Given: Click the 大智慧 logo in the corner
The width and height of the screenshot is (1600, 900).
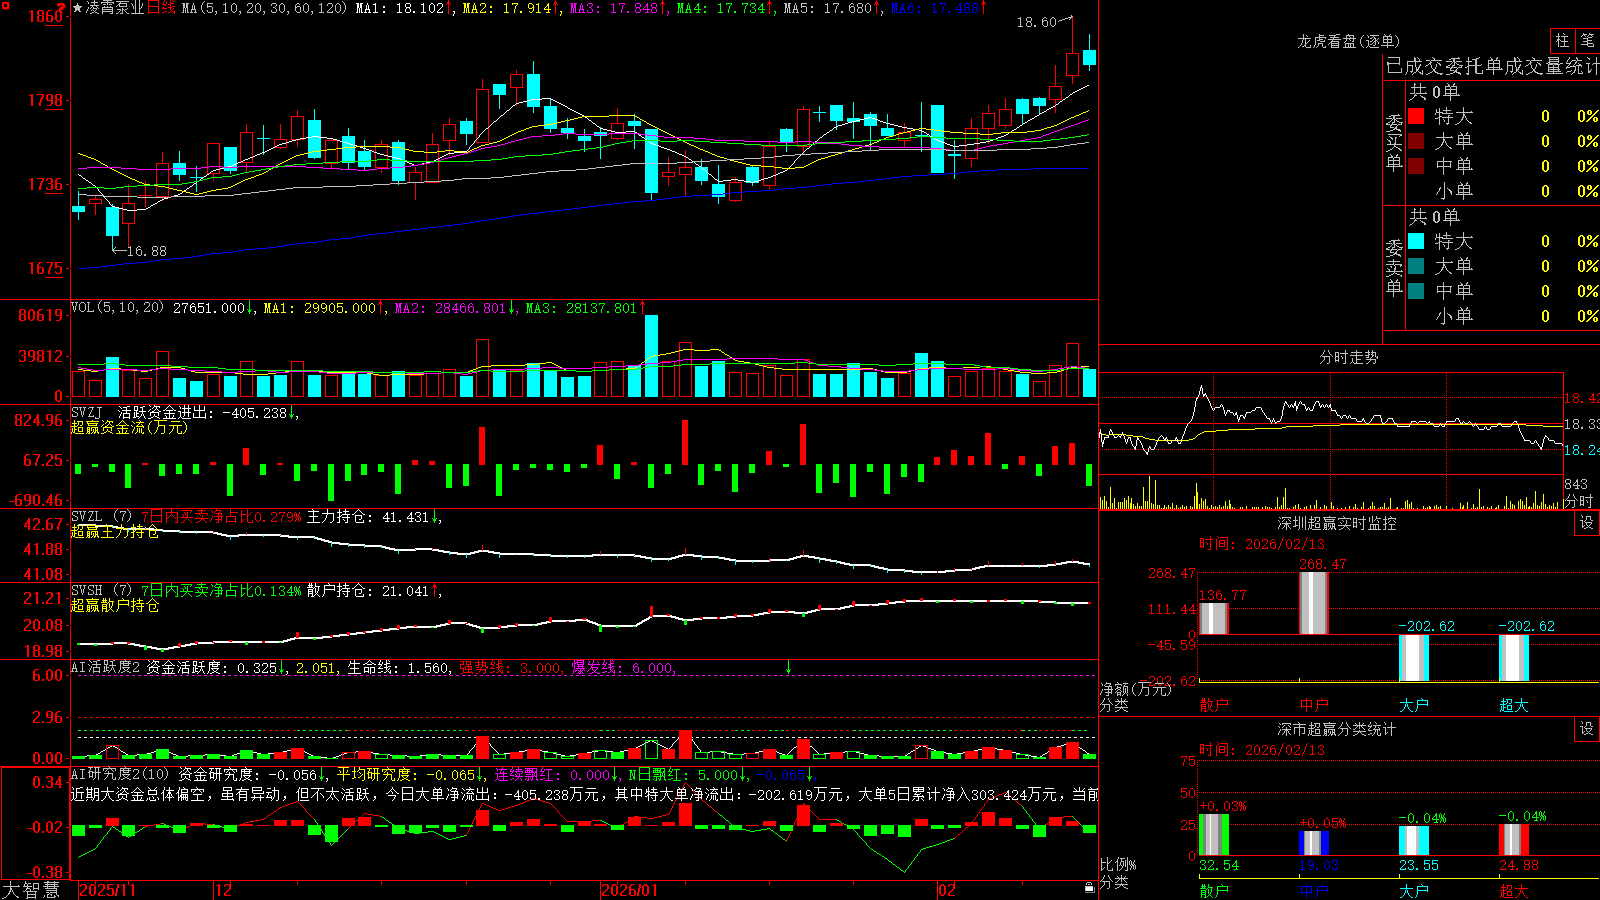Looking at the screenshot, I should 31,890.
